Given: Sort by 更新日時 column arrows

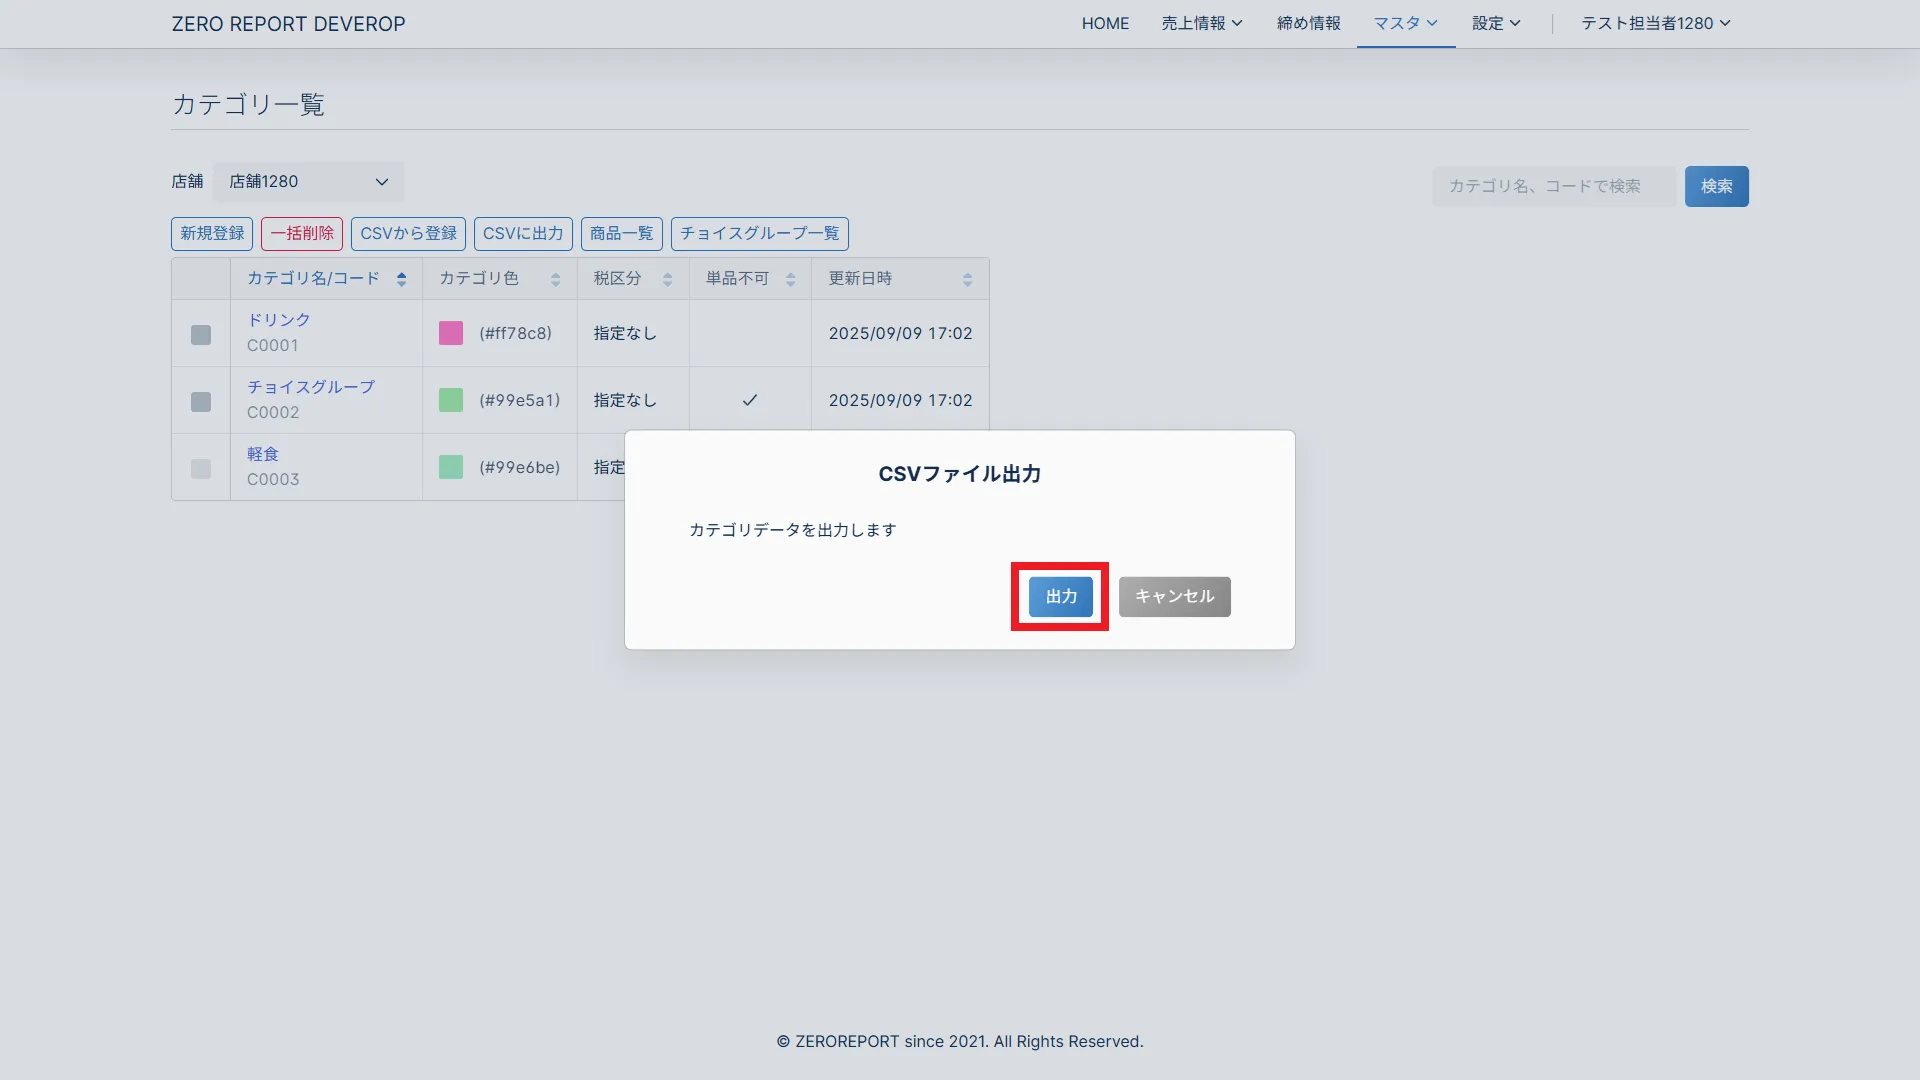Looking at the screenshot, I should [x=967, y=280].
